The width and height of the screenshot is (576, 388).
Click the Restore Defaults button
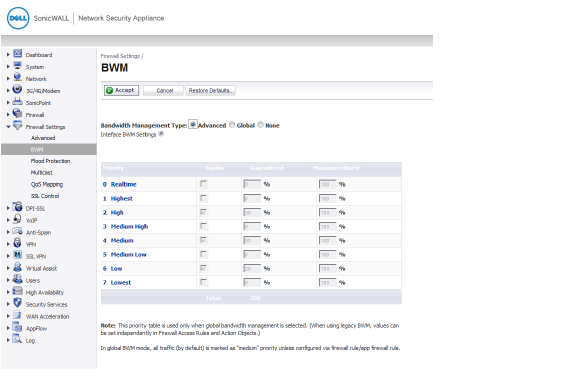point(210,90)
